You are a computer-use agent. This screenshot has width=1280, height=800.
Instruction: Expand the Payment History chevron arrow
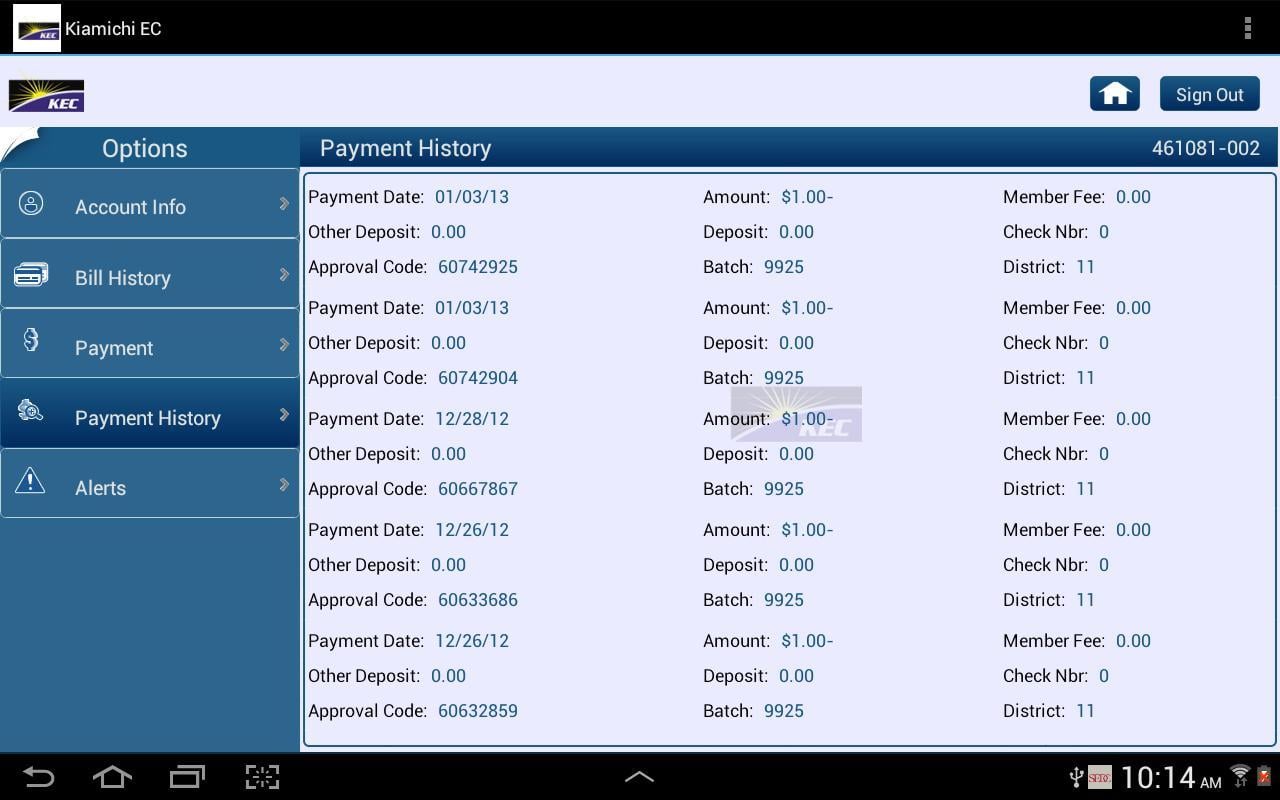pyautogui.click(x=284, y=414)
